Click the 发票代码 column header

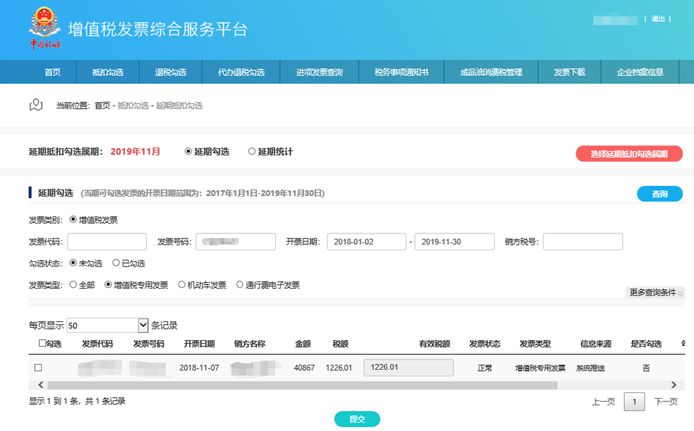pyautogui.click(x=97, y=344)
